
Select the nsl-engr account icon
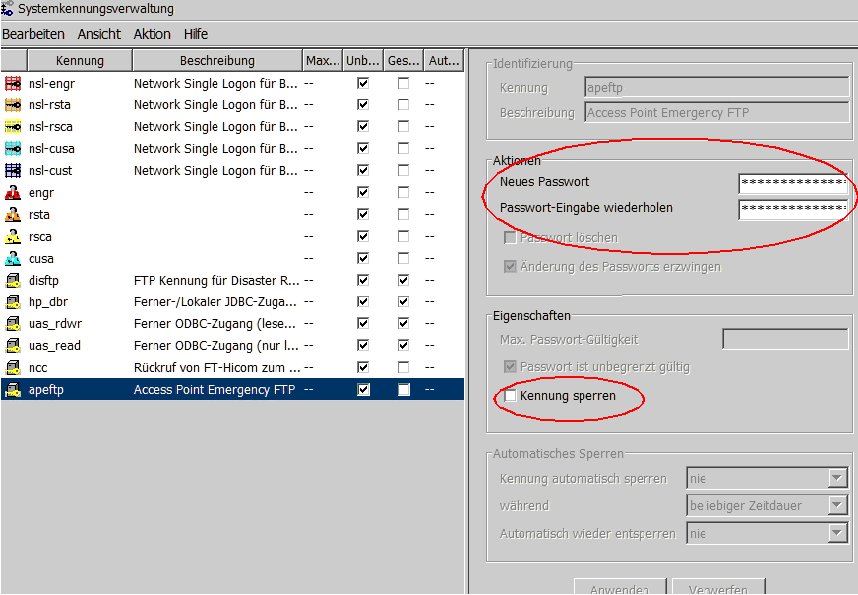point(13,83)
